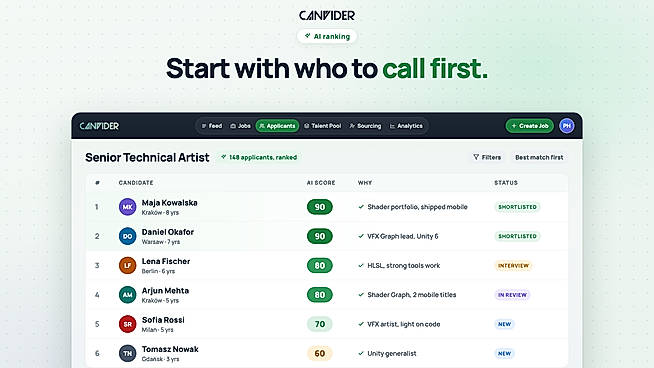Click Maja Kowalska's Shortlisted status badge
The height and width of the screenshot is (368, 654).
[x=517, y=207]
